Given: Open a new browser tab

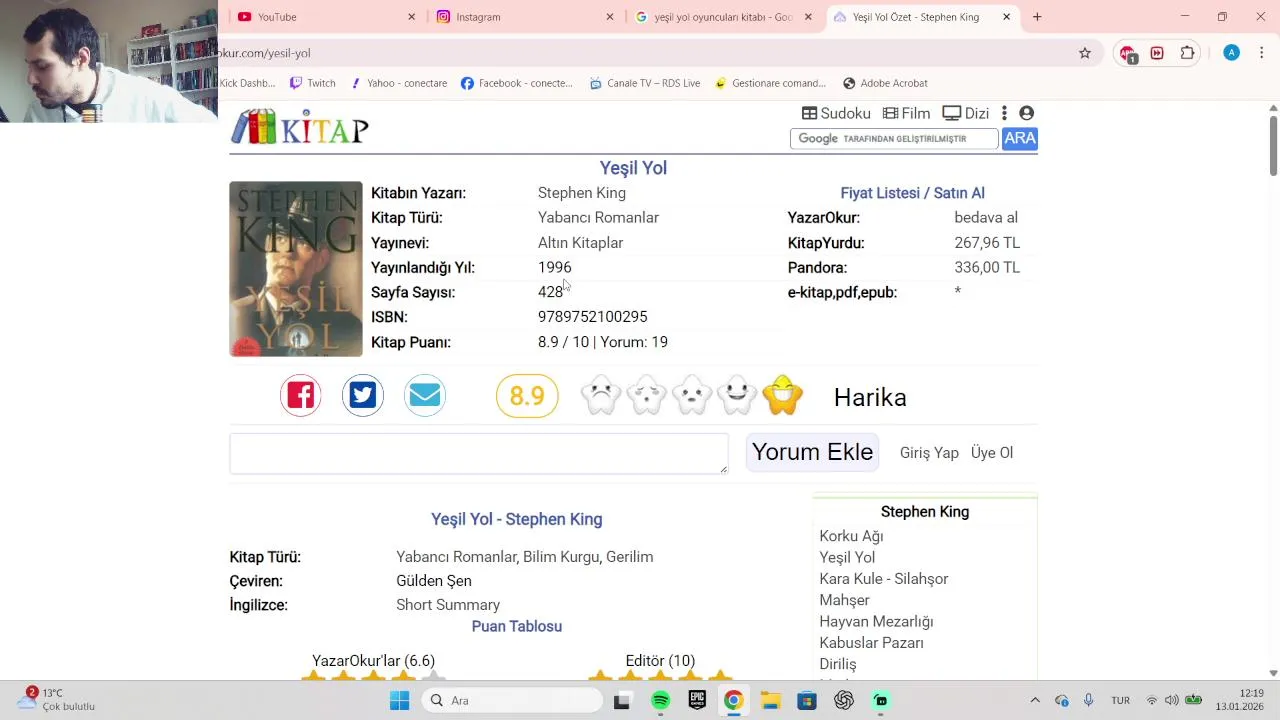Looking at the screenshot, I should (x=1037, y=17).
